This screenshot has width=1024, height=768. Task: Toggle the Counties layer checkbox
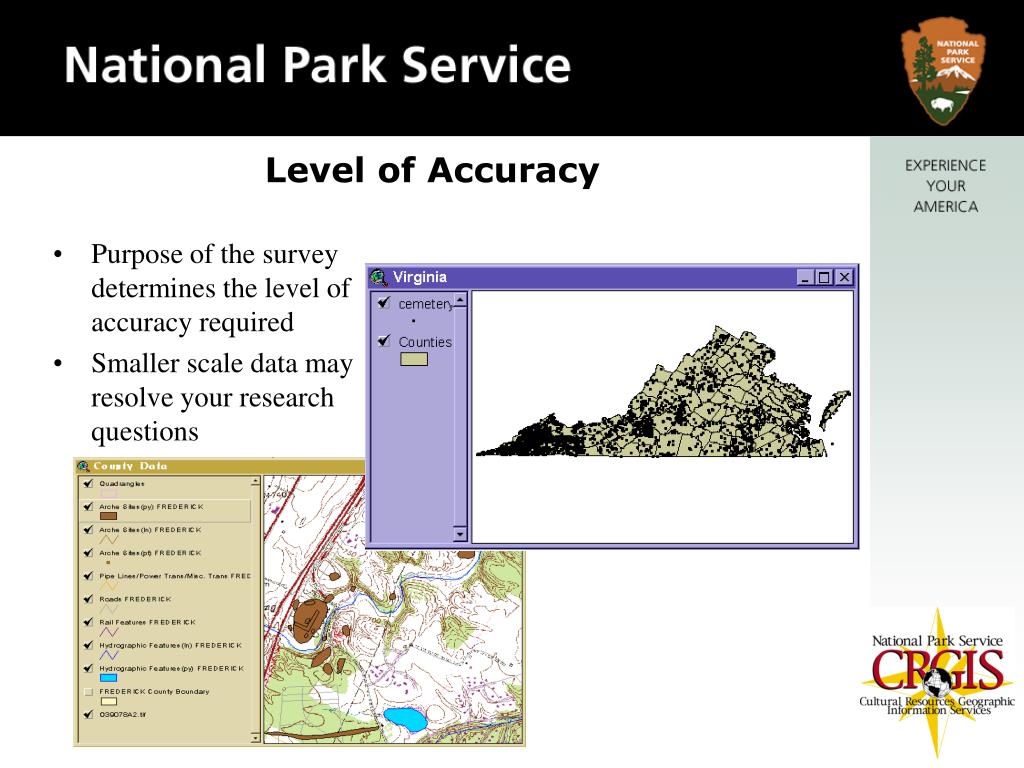tap(384, 341)
